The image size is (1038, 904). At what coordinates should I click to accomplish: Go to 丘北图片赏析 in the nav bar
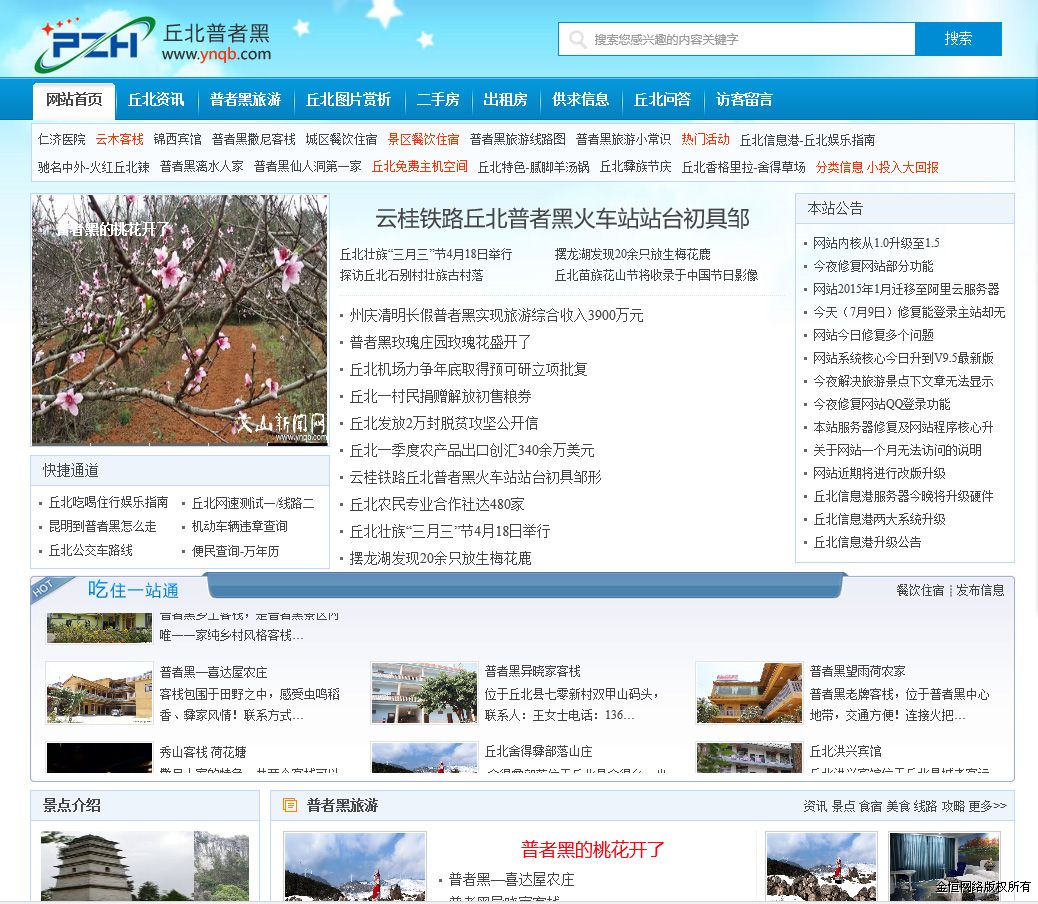pos(348,100)
